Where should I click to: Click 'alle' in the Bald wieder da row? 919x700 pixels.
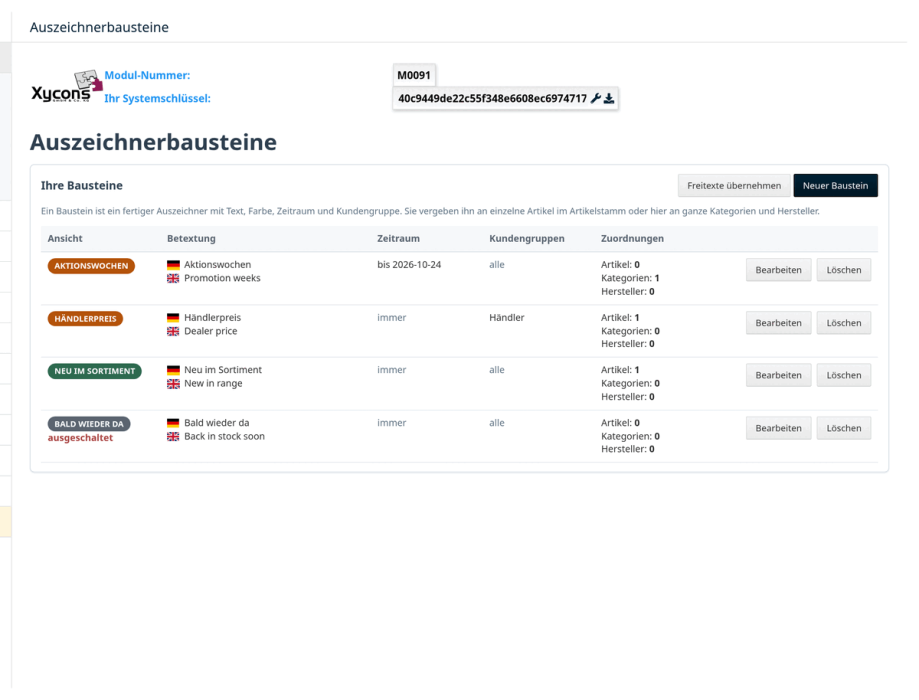pos(497,423)
